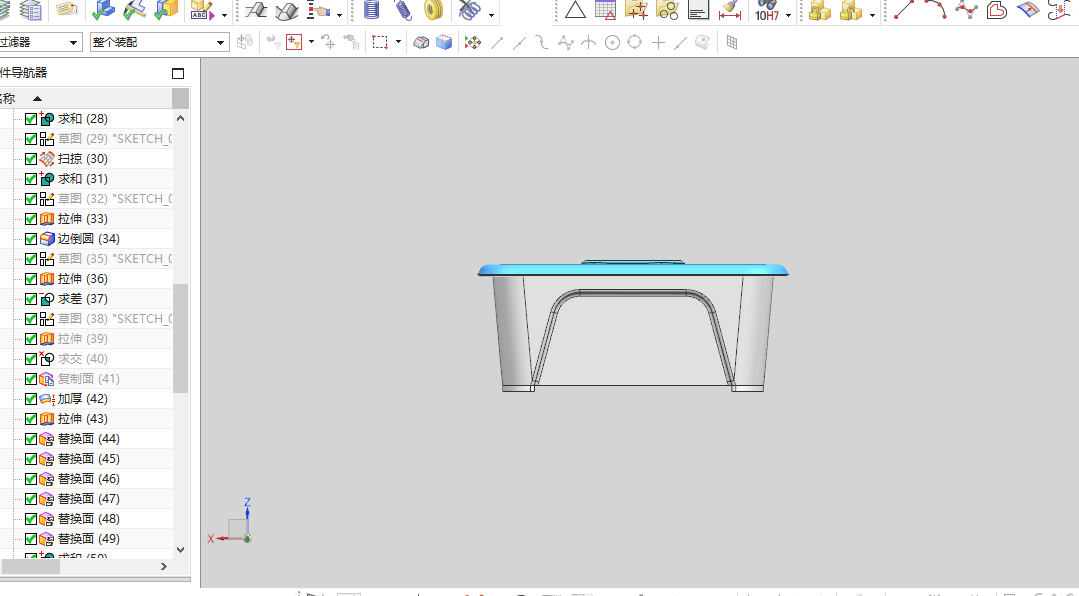Select the 替换面 (47) tree item

(x=89, y=498)
